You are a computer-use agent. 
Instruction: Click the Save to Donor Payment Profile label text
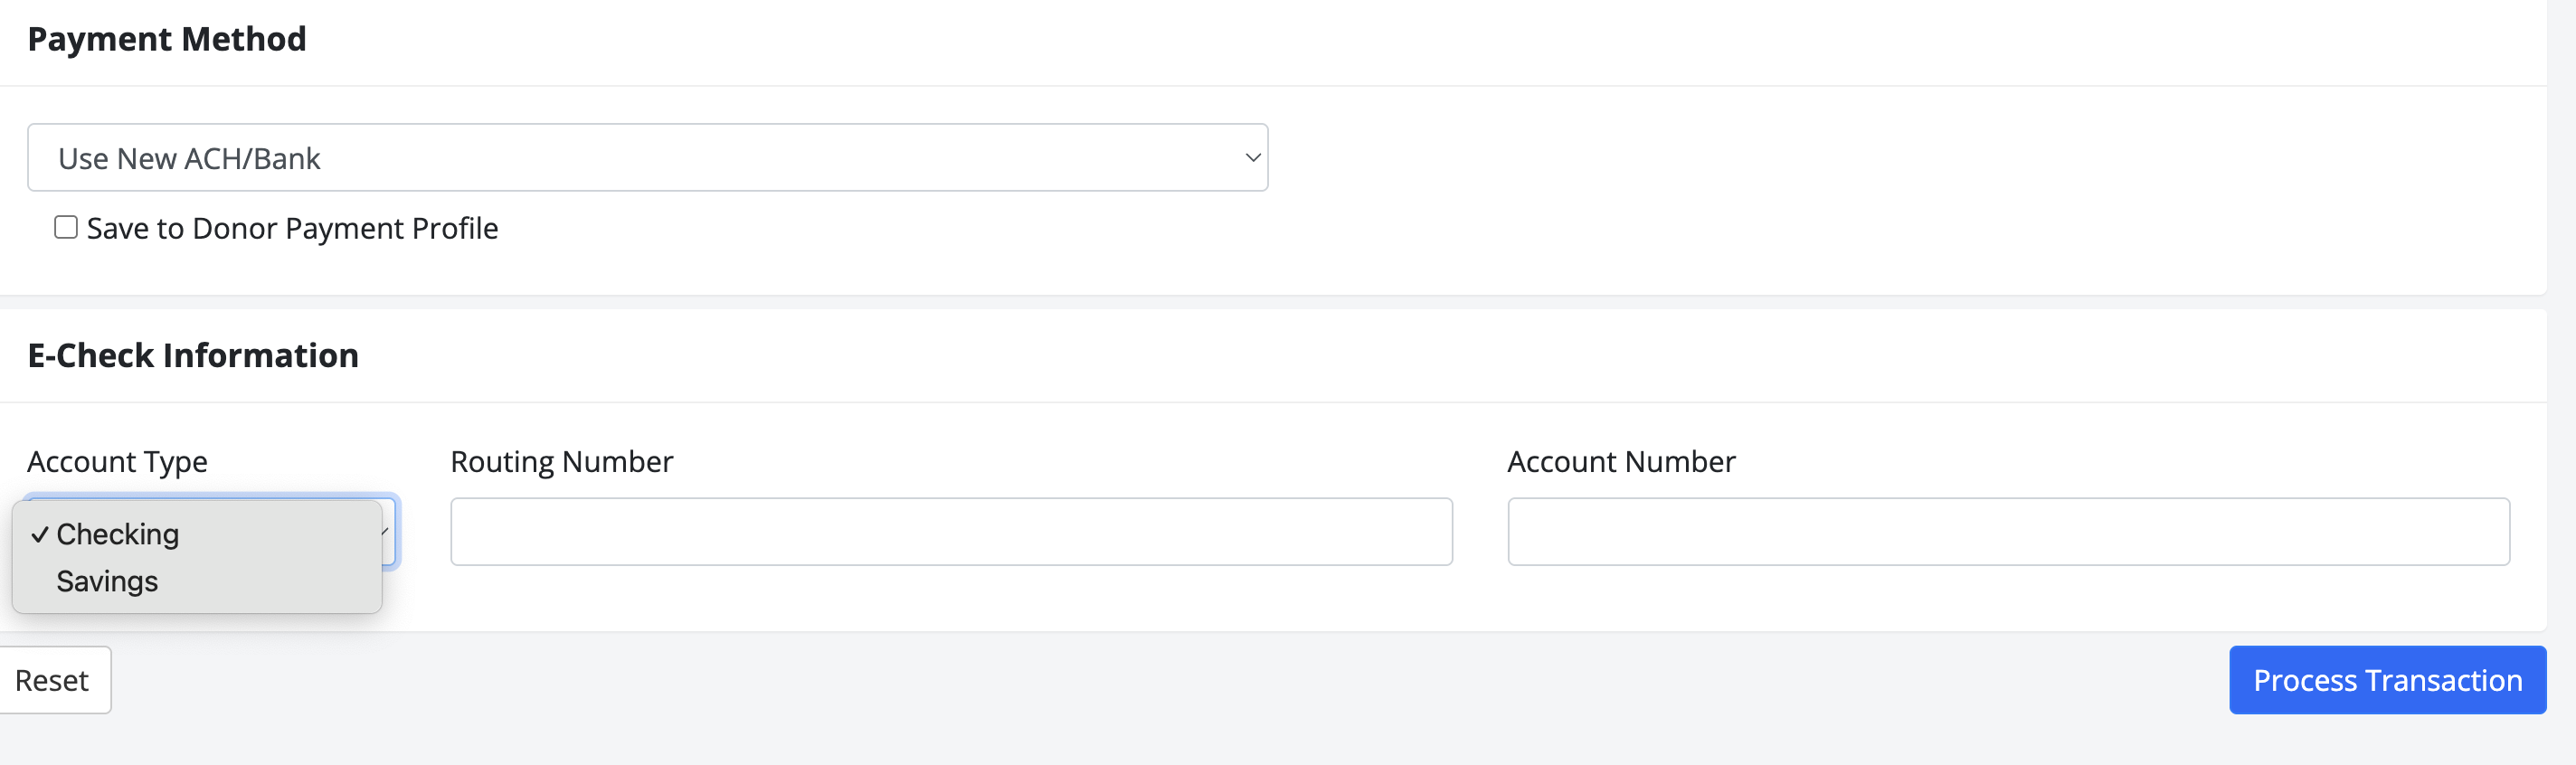(292, 229)
